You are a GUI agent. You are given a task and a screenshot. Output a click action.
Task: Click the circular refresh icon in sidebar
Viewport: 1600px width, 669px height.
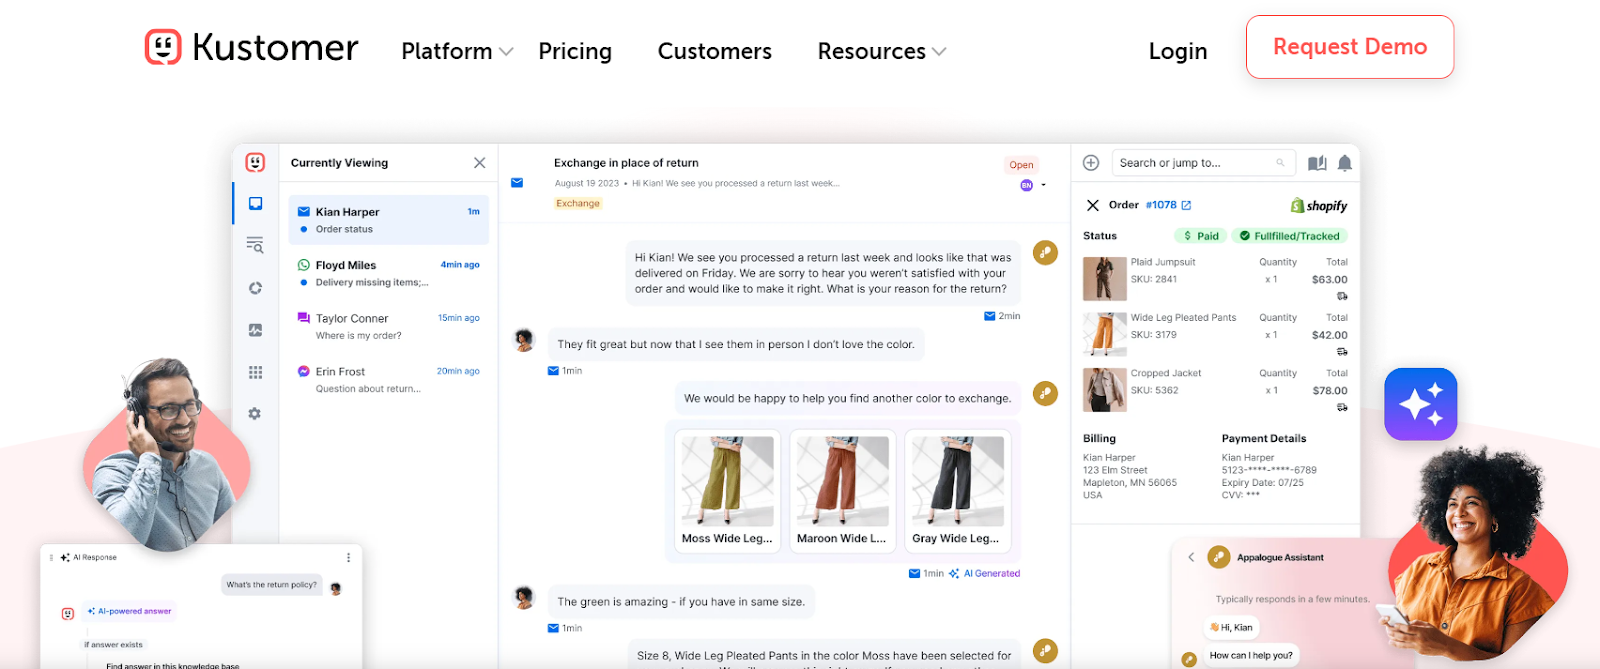point(255,288)
